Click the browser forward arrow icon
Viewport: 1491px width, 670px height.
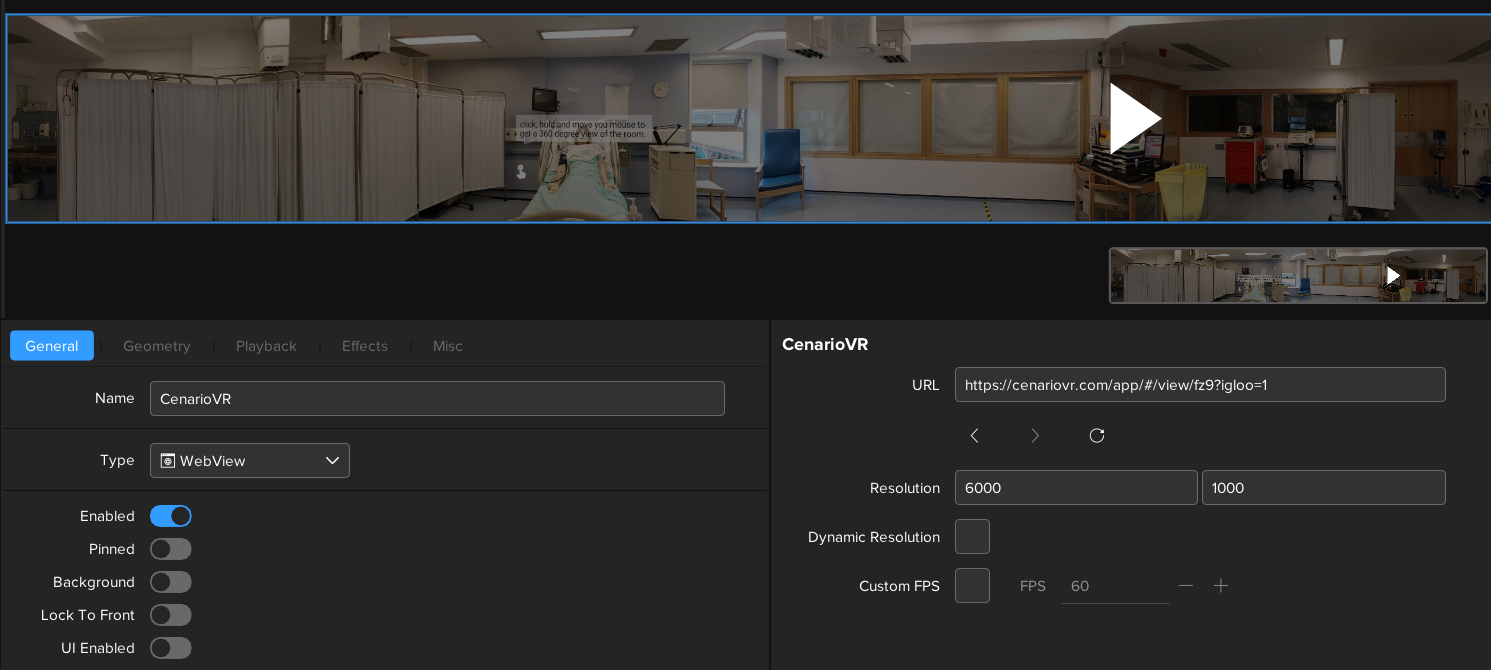tap(1035, 436)
